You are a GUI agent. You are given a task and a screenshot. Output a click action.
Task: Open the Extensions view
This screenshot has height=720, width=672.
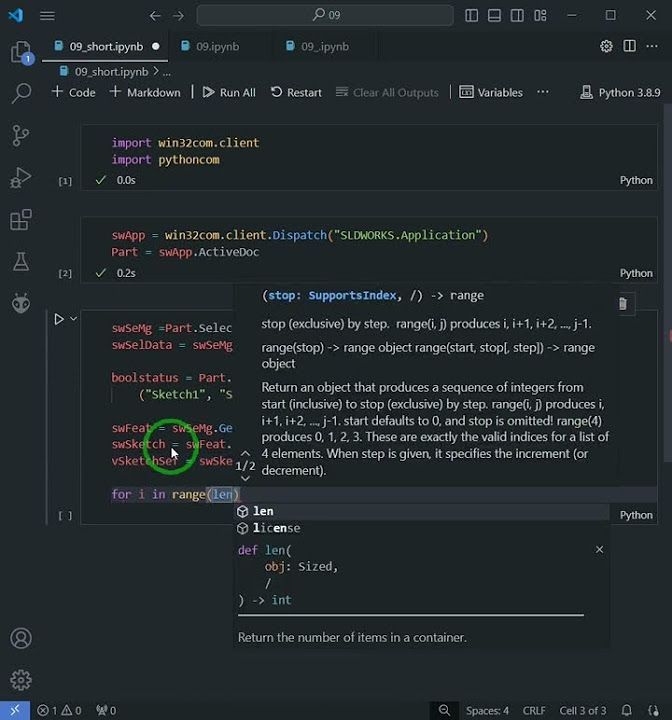(21, 220)
